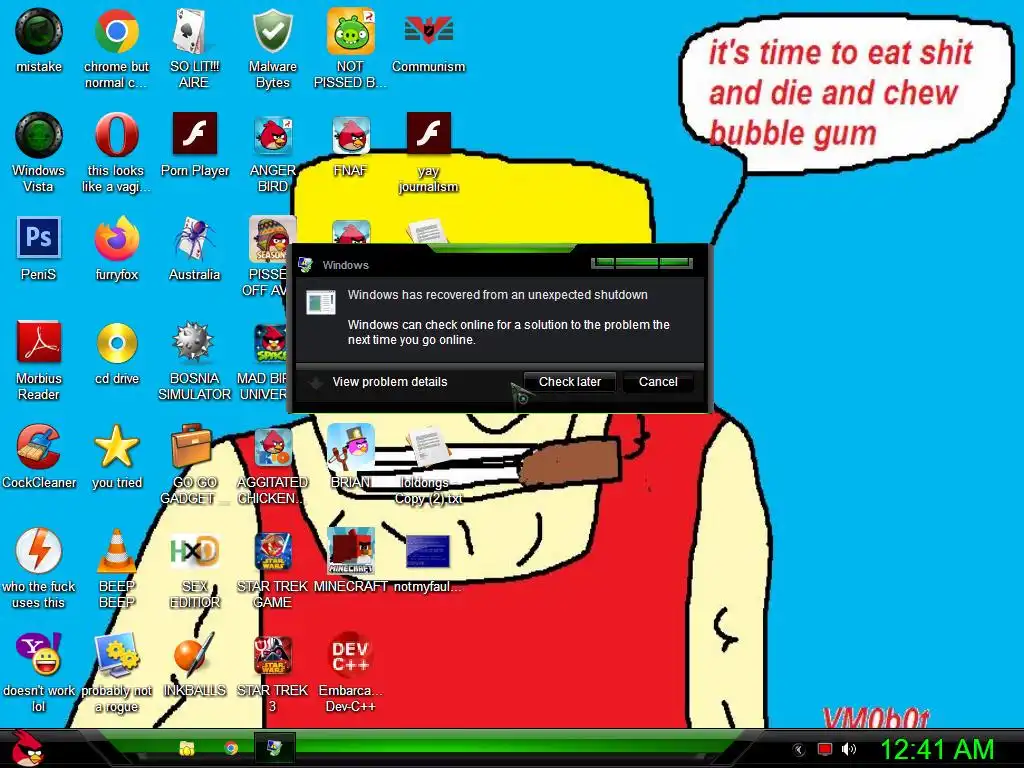Open the 'mistake' desktop icon
The height and width of the screenshot is (768, 1024).
[x=39, y=40]
